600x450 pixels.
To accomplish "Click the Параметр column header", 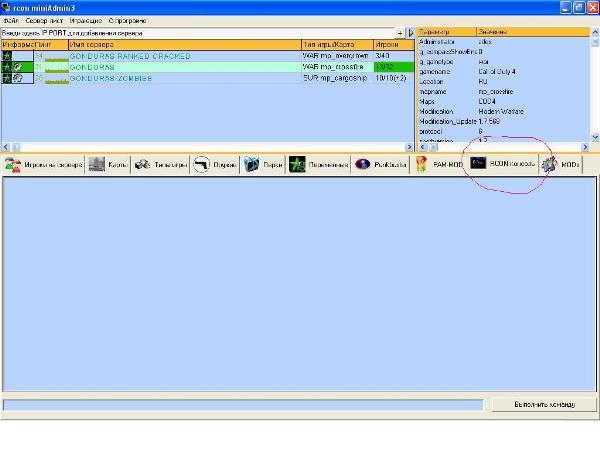I will (x=447, y=32).
